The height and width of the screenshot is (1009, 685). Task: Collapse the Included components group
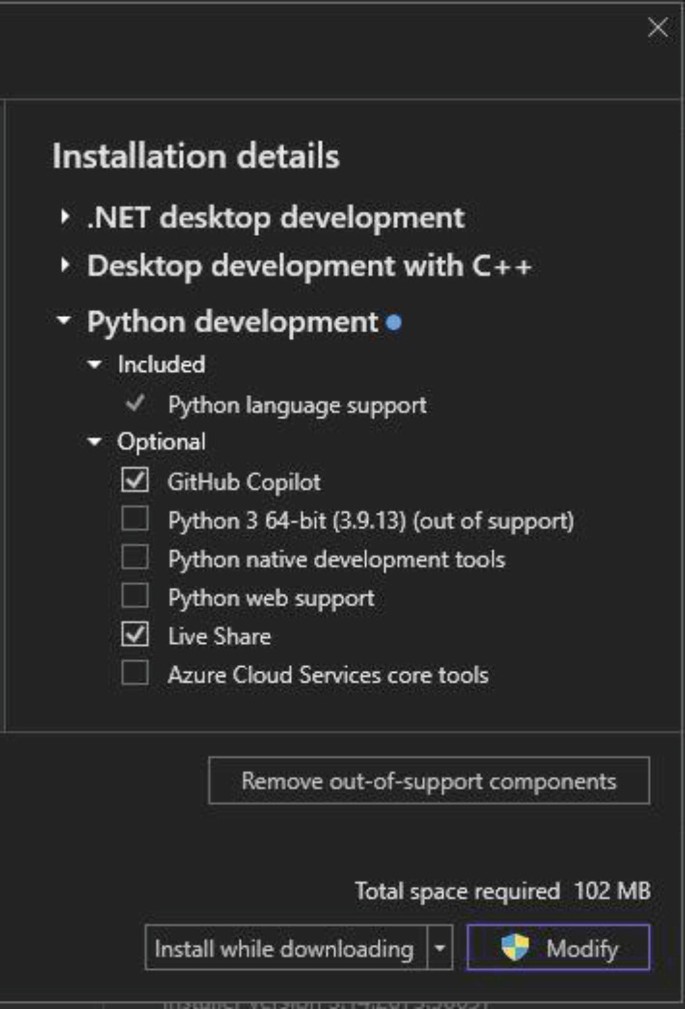95,365
